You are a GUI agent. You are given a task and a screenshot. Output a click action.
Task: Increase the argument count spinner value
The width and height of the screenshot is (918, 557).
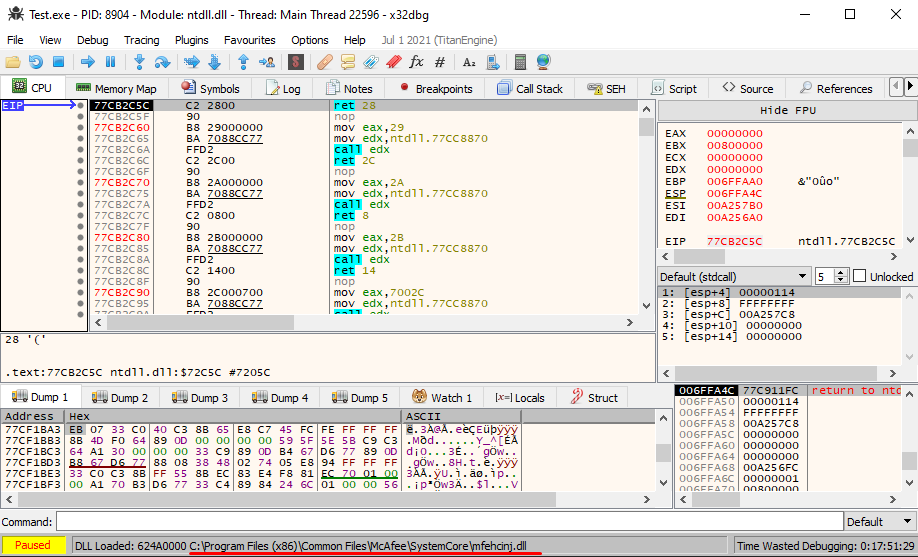click(x=841, y=272)
